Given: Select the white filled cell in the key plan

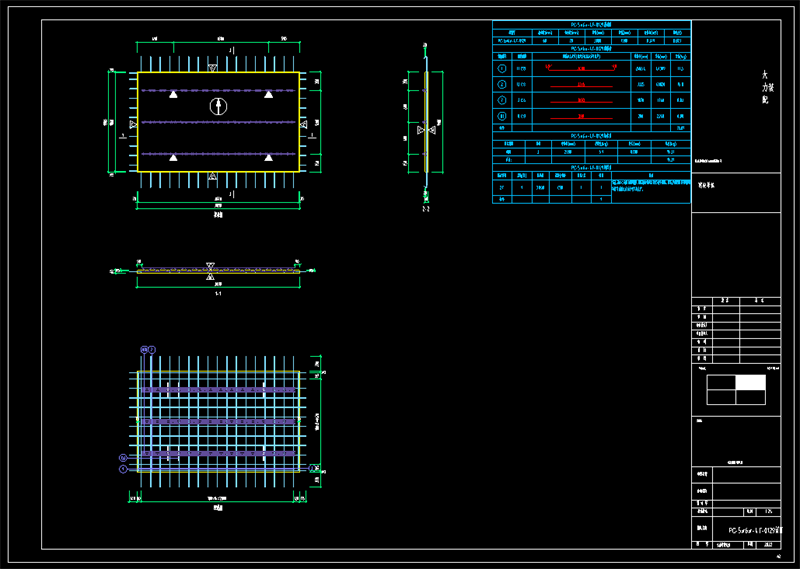Looking at the screenshot, I should (751, 382).
